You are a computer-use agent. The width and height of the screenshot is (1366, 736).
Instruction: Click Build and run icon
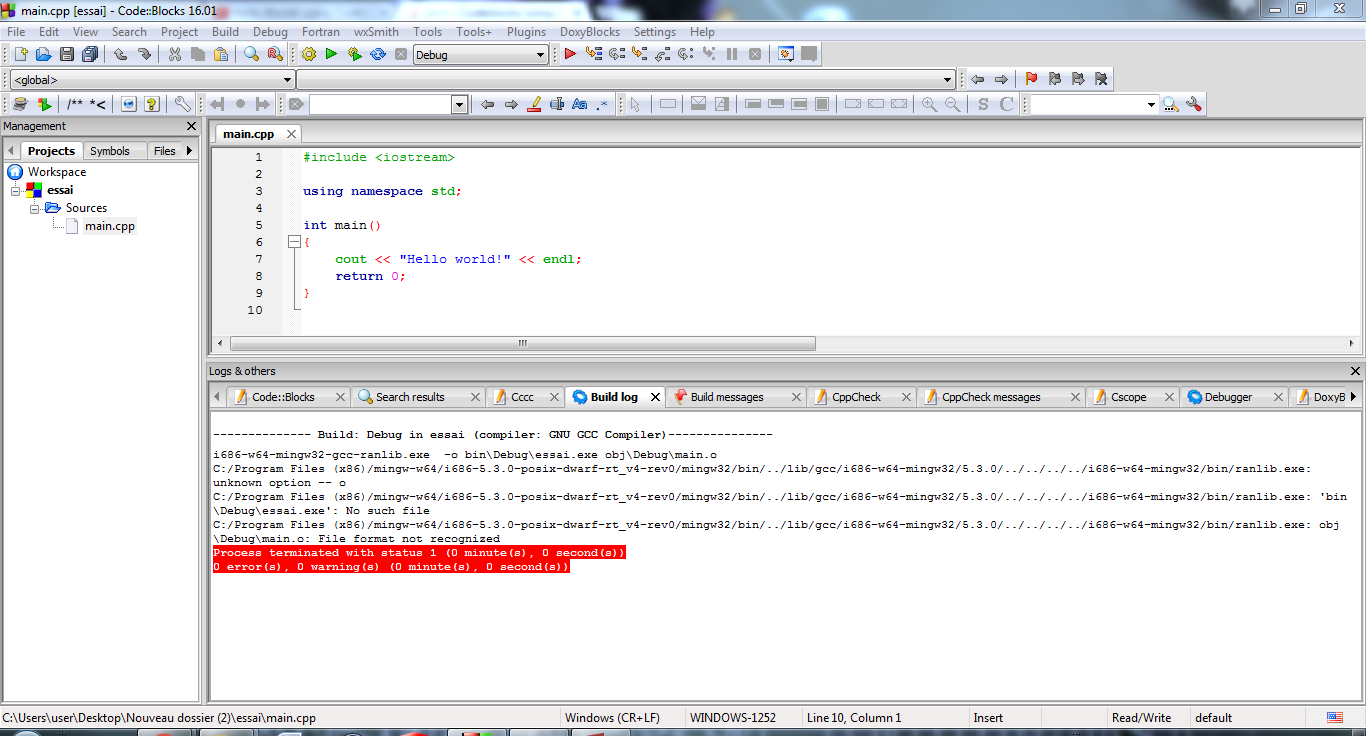point(354,54)
